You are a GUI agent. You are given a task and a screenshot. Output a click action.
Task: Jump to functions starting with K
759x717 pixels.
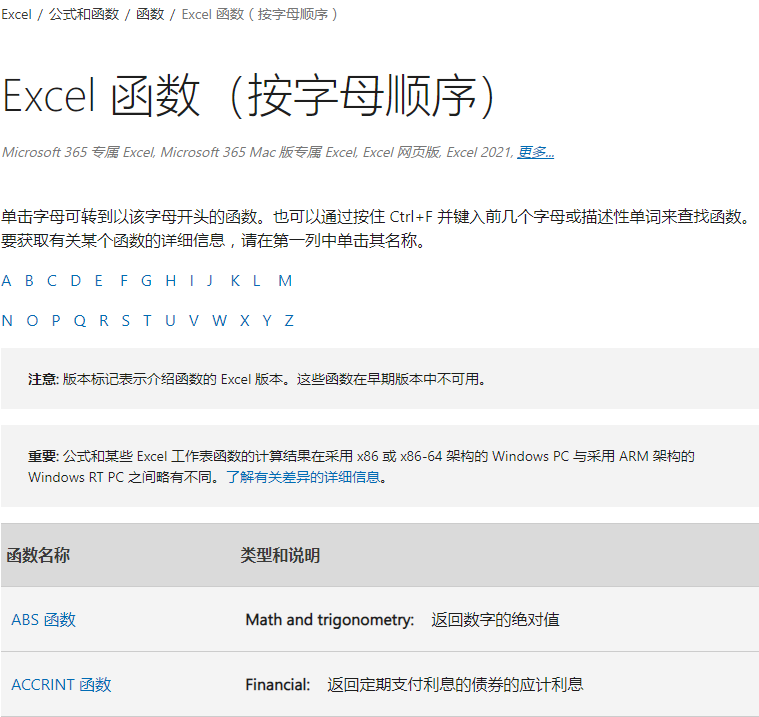coord(235,281)
